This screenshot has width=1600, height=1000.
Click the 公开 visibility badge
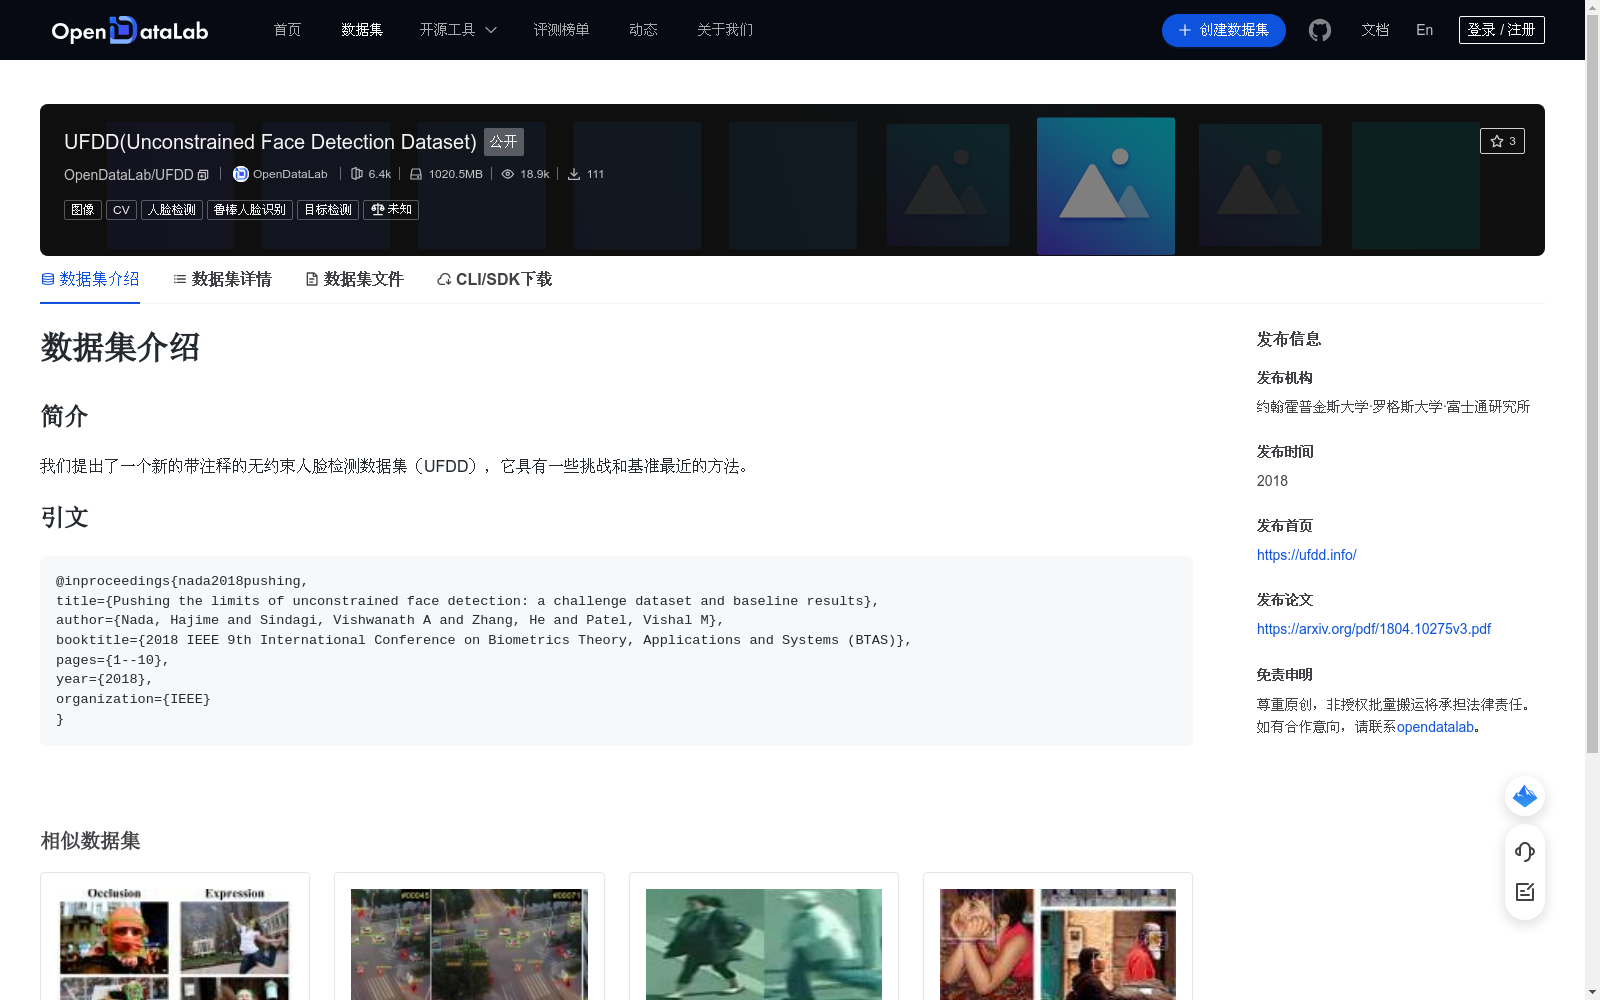504,142
